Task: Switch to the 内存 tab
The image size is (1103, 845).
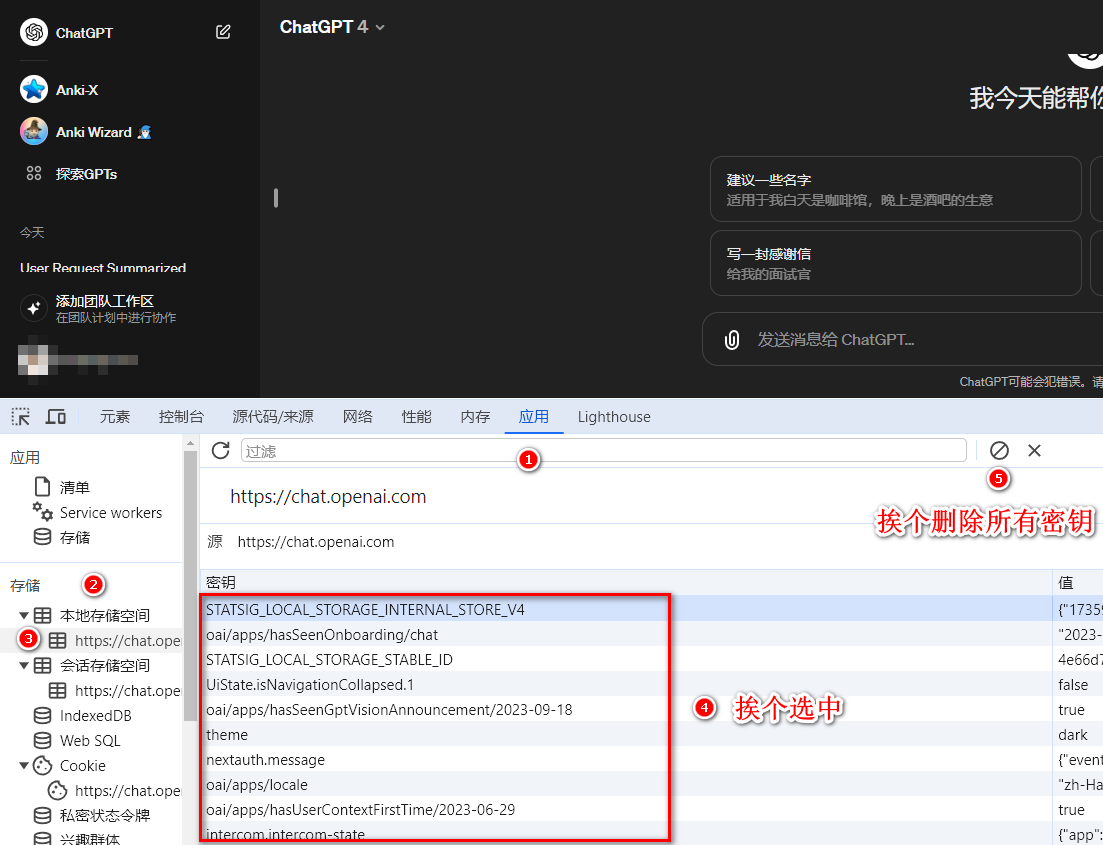Action: 475,417
